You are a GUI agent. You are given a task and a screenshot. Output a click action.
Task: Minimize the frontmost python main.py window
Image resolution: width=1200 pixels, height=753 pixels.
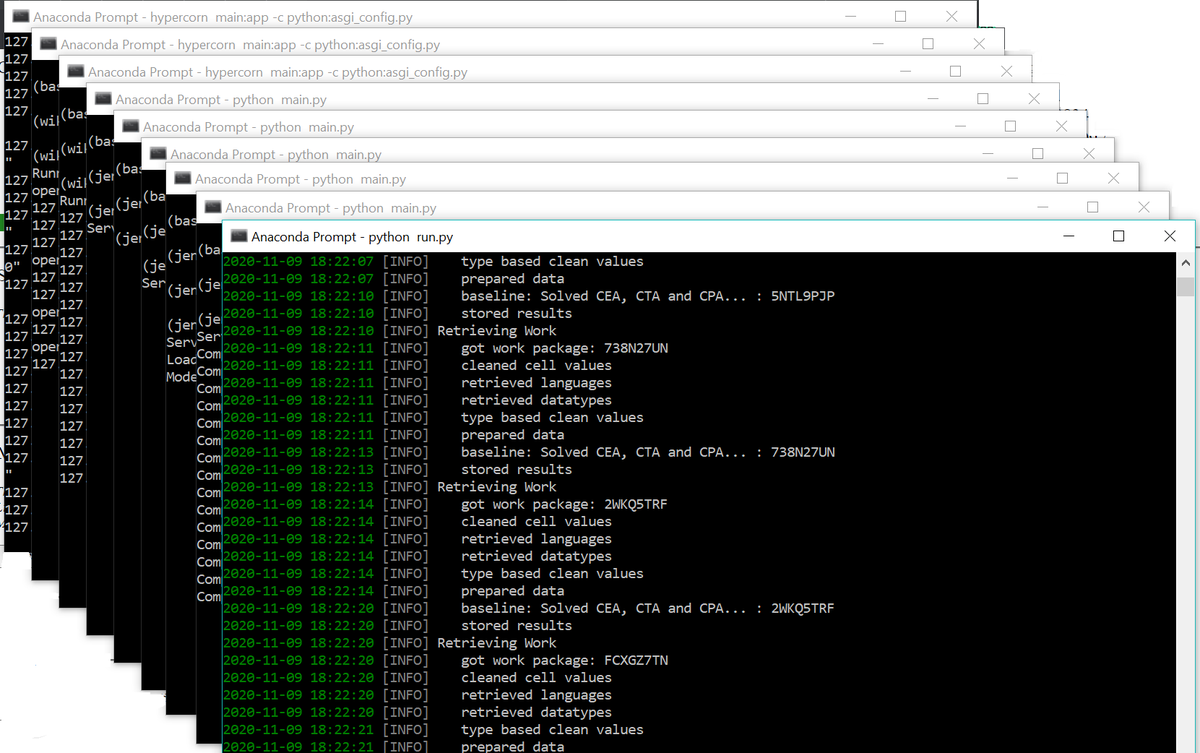tap(1042, 207)
